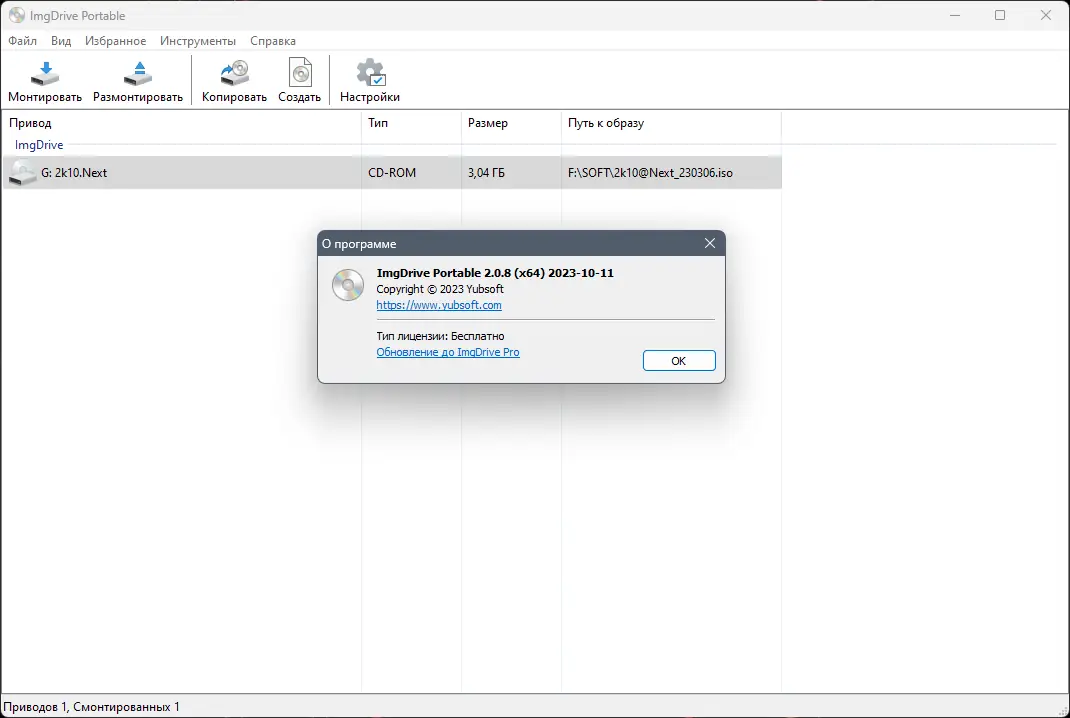Close the ImgDrive Portable main window
The height and width of the screenshot is (718, 1070).
[1045, 15]
